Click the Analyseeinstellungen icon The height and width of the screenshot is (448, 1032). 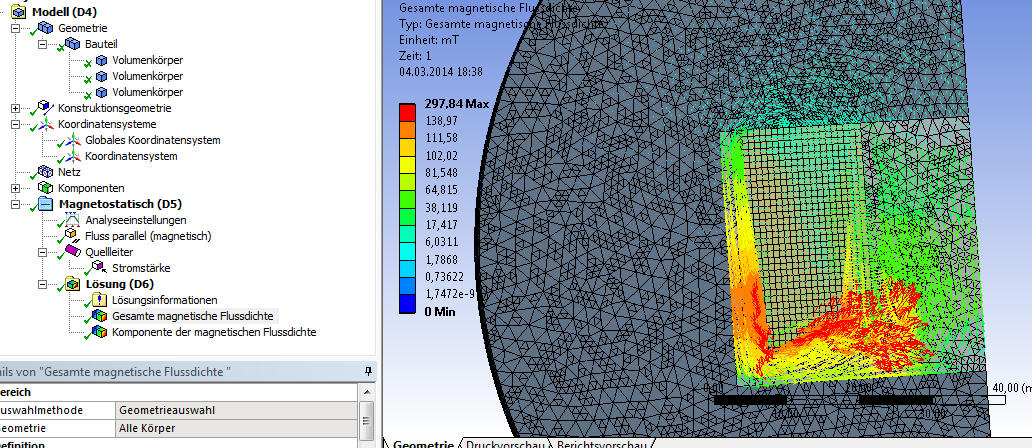(x=72, y=220)
